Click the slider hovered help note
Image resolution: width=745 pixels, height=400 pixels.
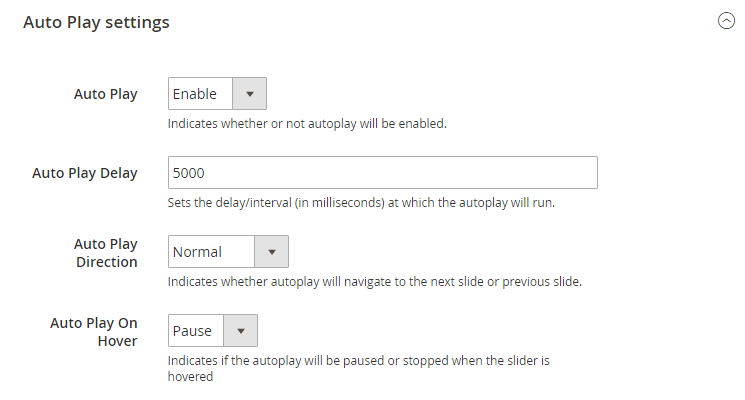[359, 368]
